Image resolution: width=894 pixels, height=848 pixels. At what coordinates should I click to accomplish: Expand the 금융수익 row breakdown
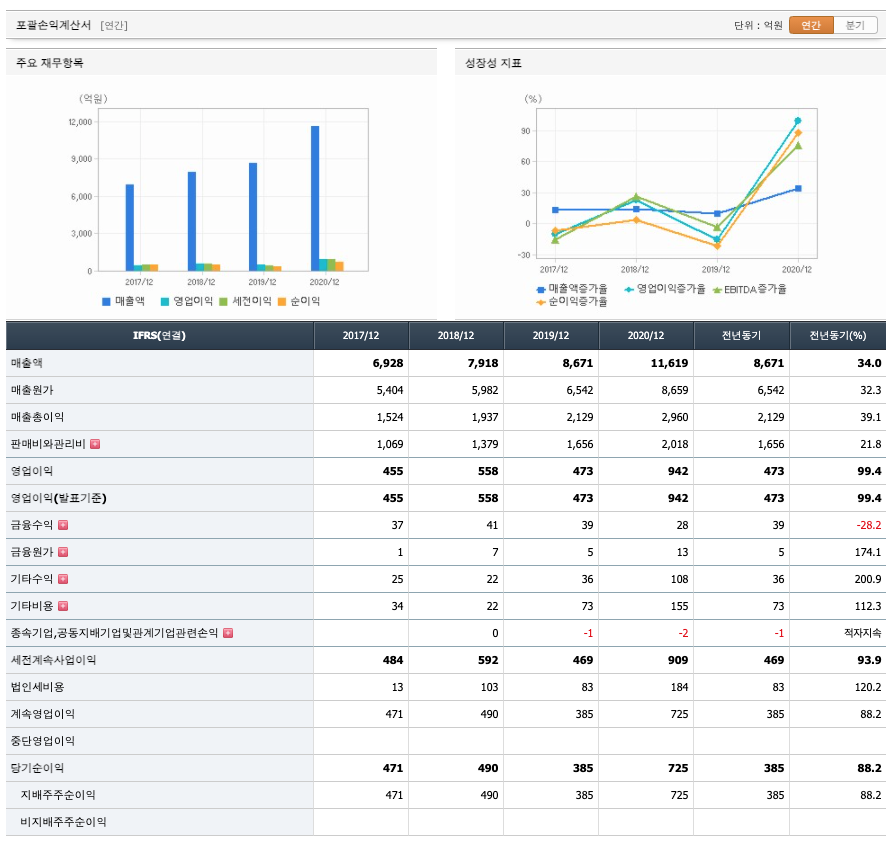click(63, 525)
